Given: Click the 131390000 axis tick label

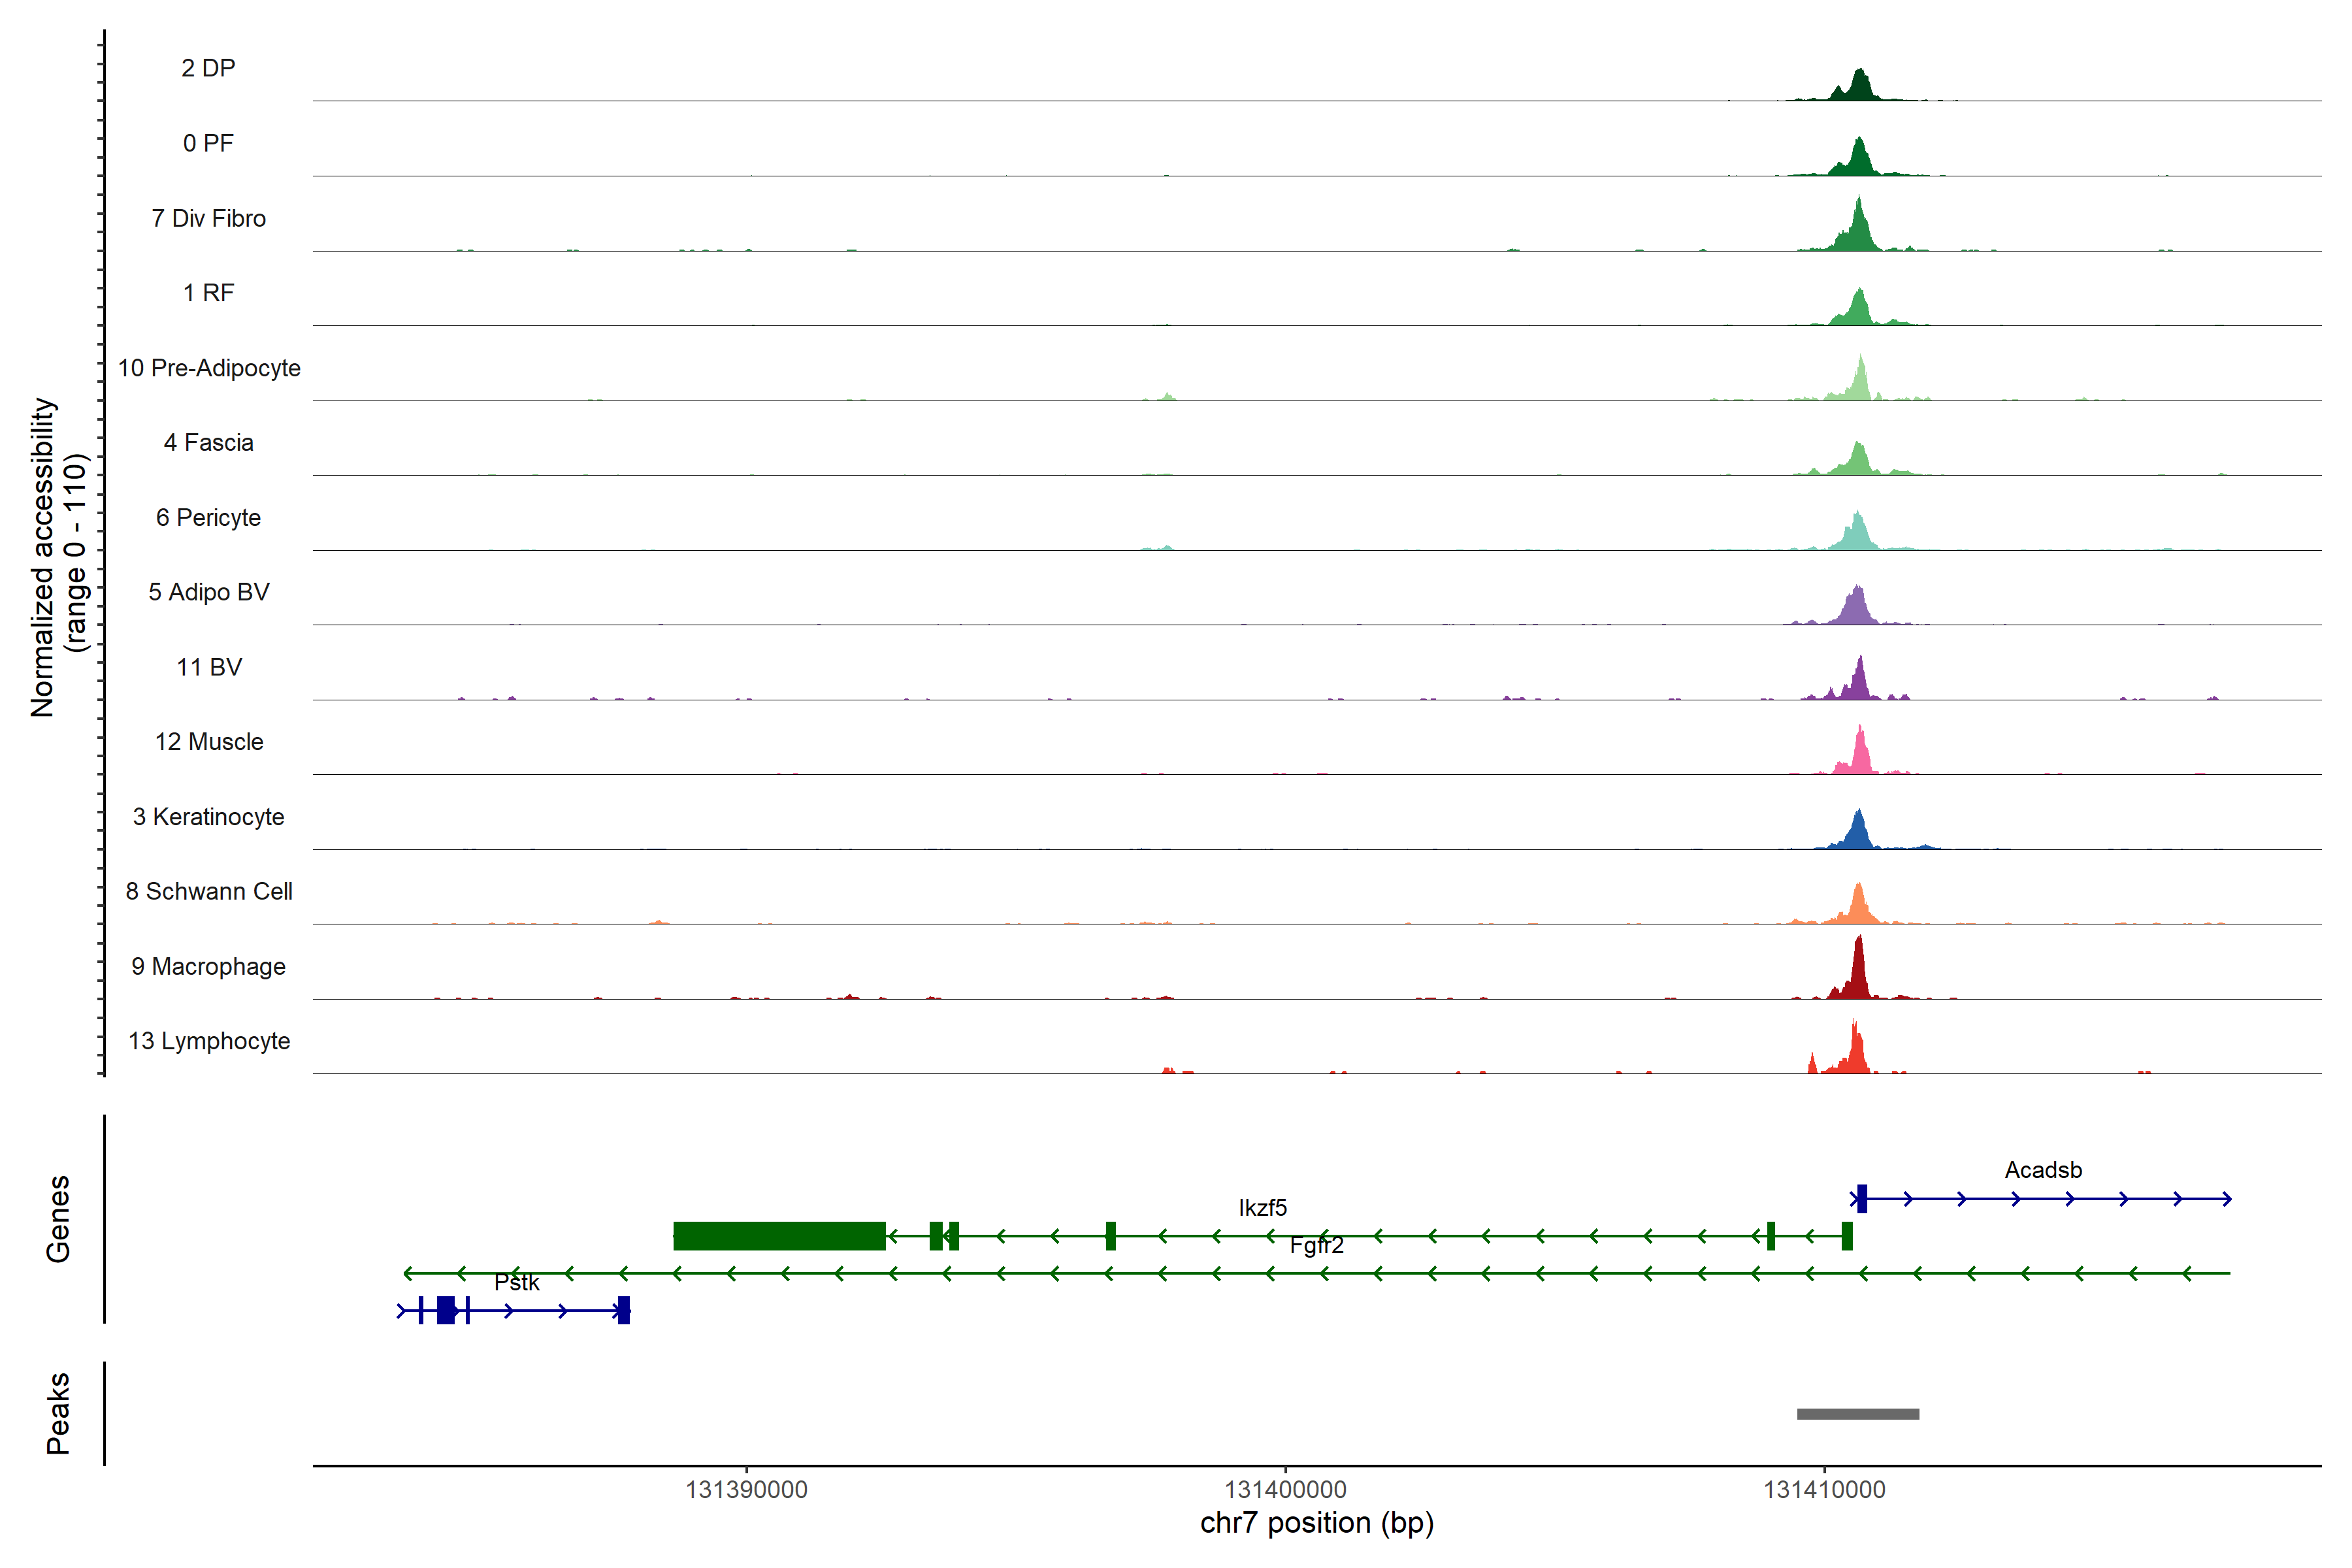Looking at the screenshot, I should point(746,1489).
